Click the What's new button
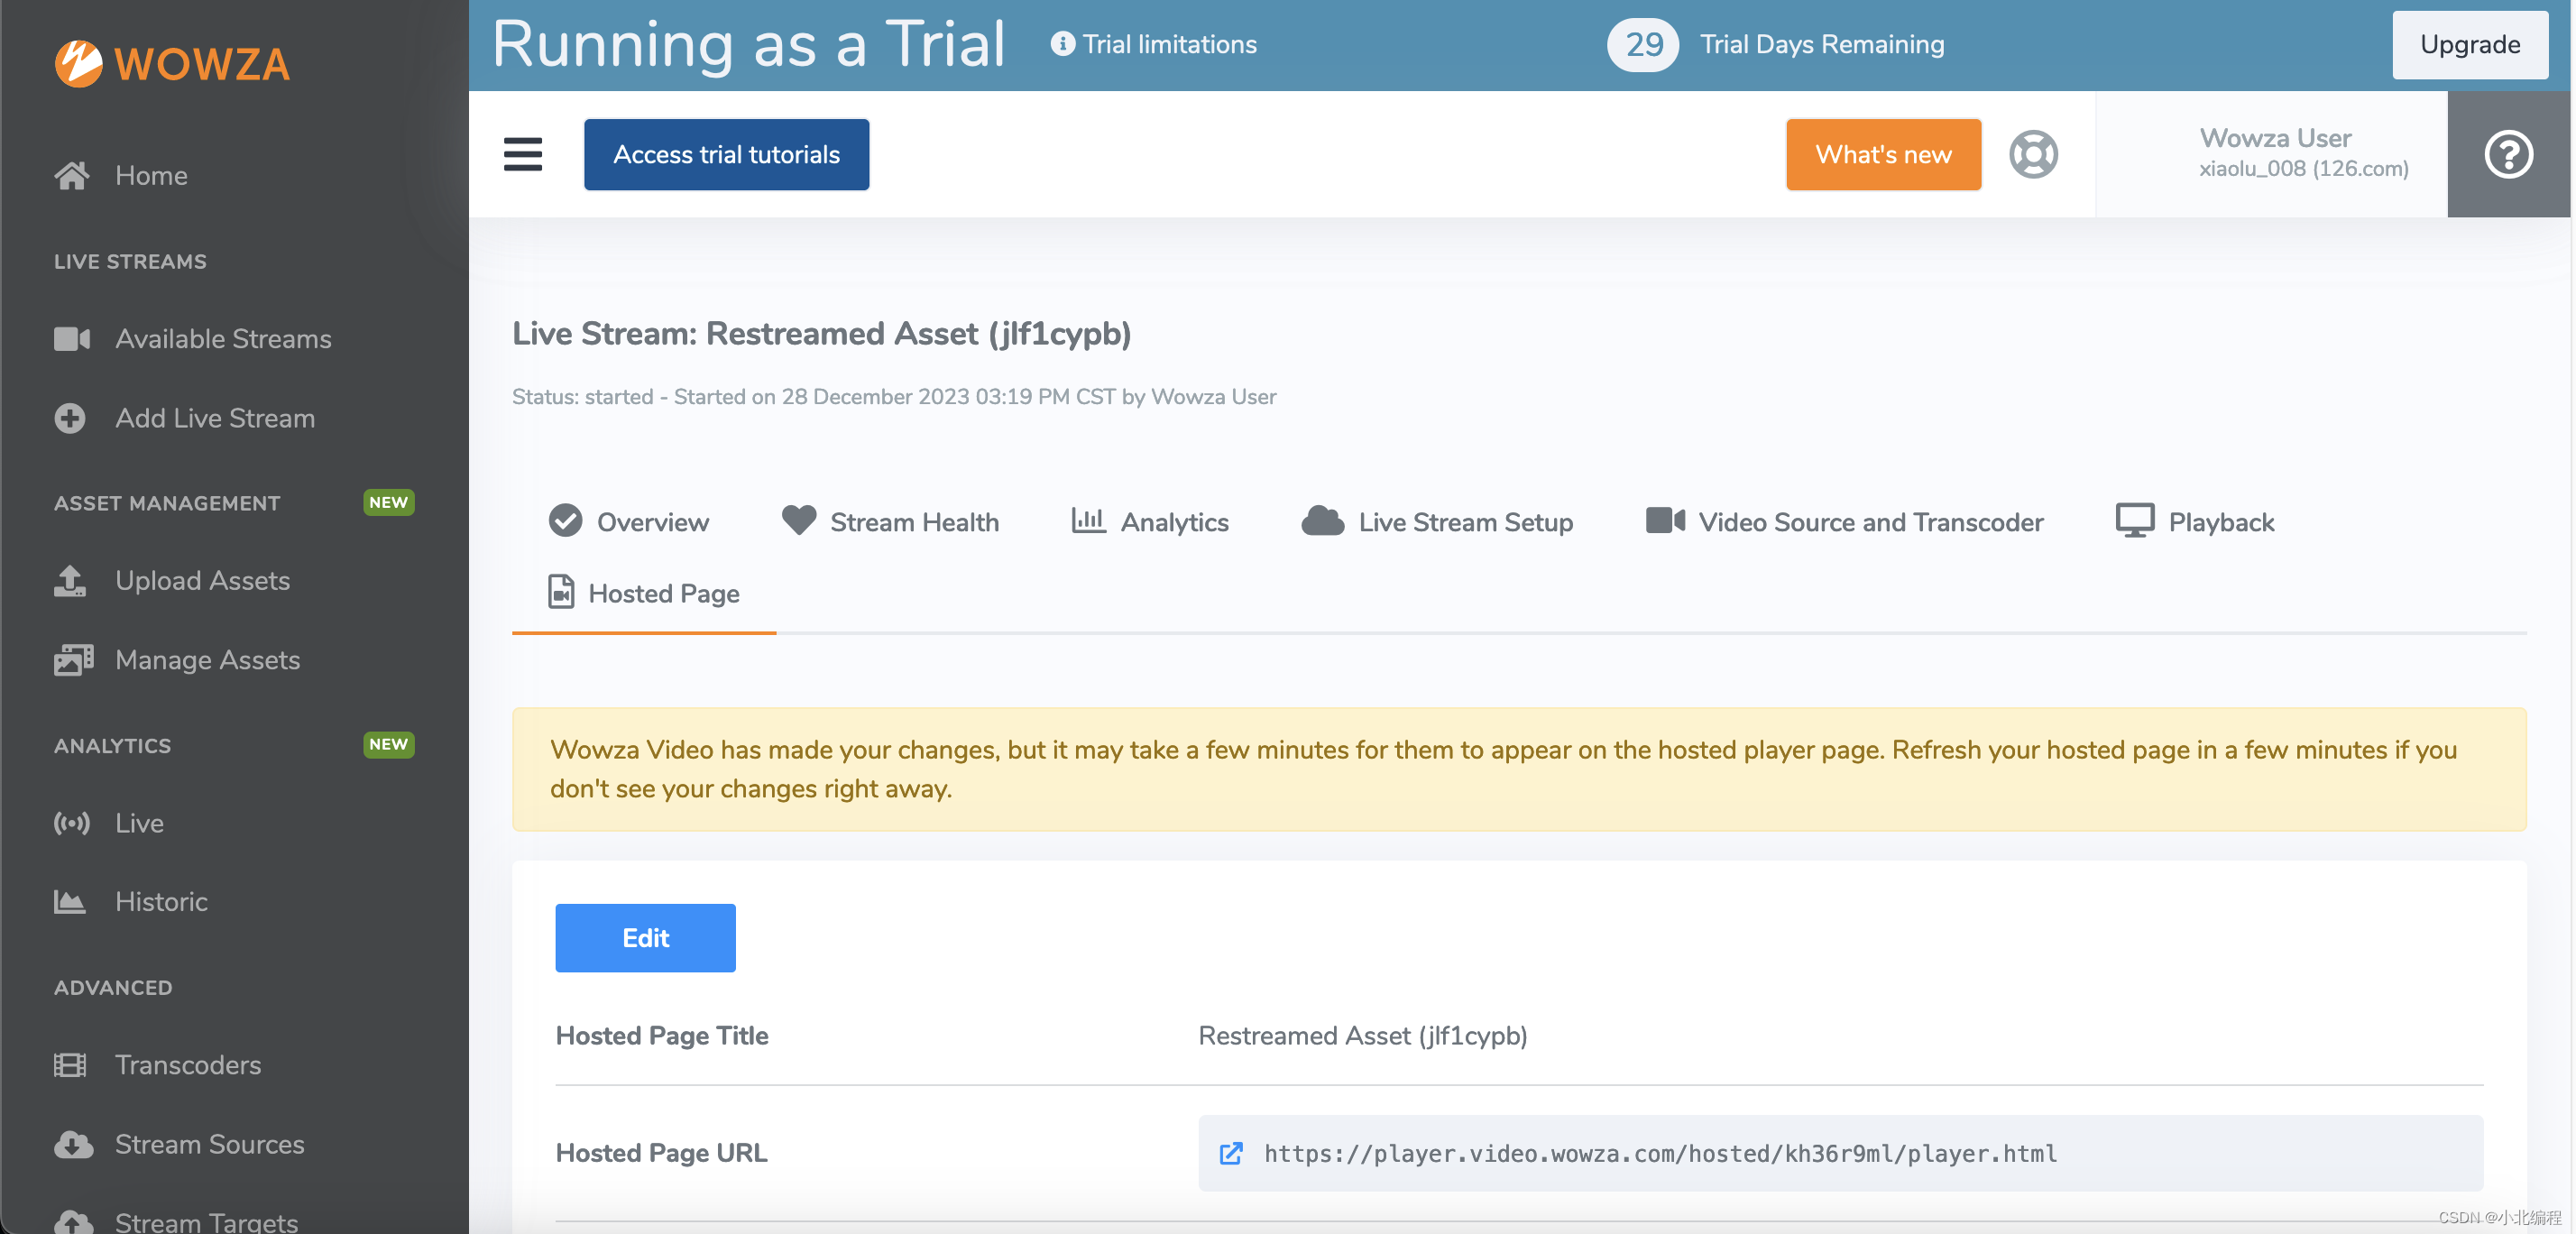Image resolution: width=2576 pixels, height=1234 pixels. (1883, 154)
